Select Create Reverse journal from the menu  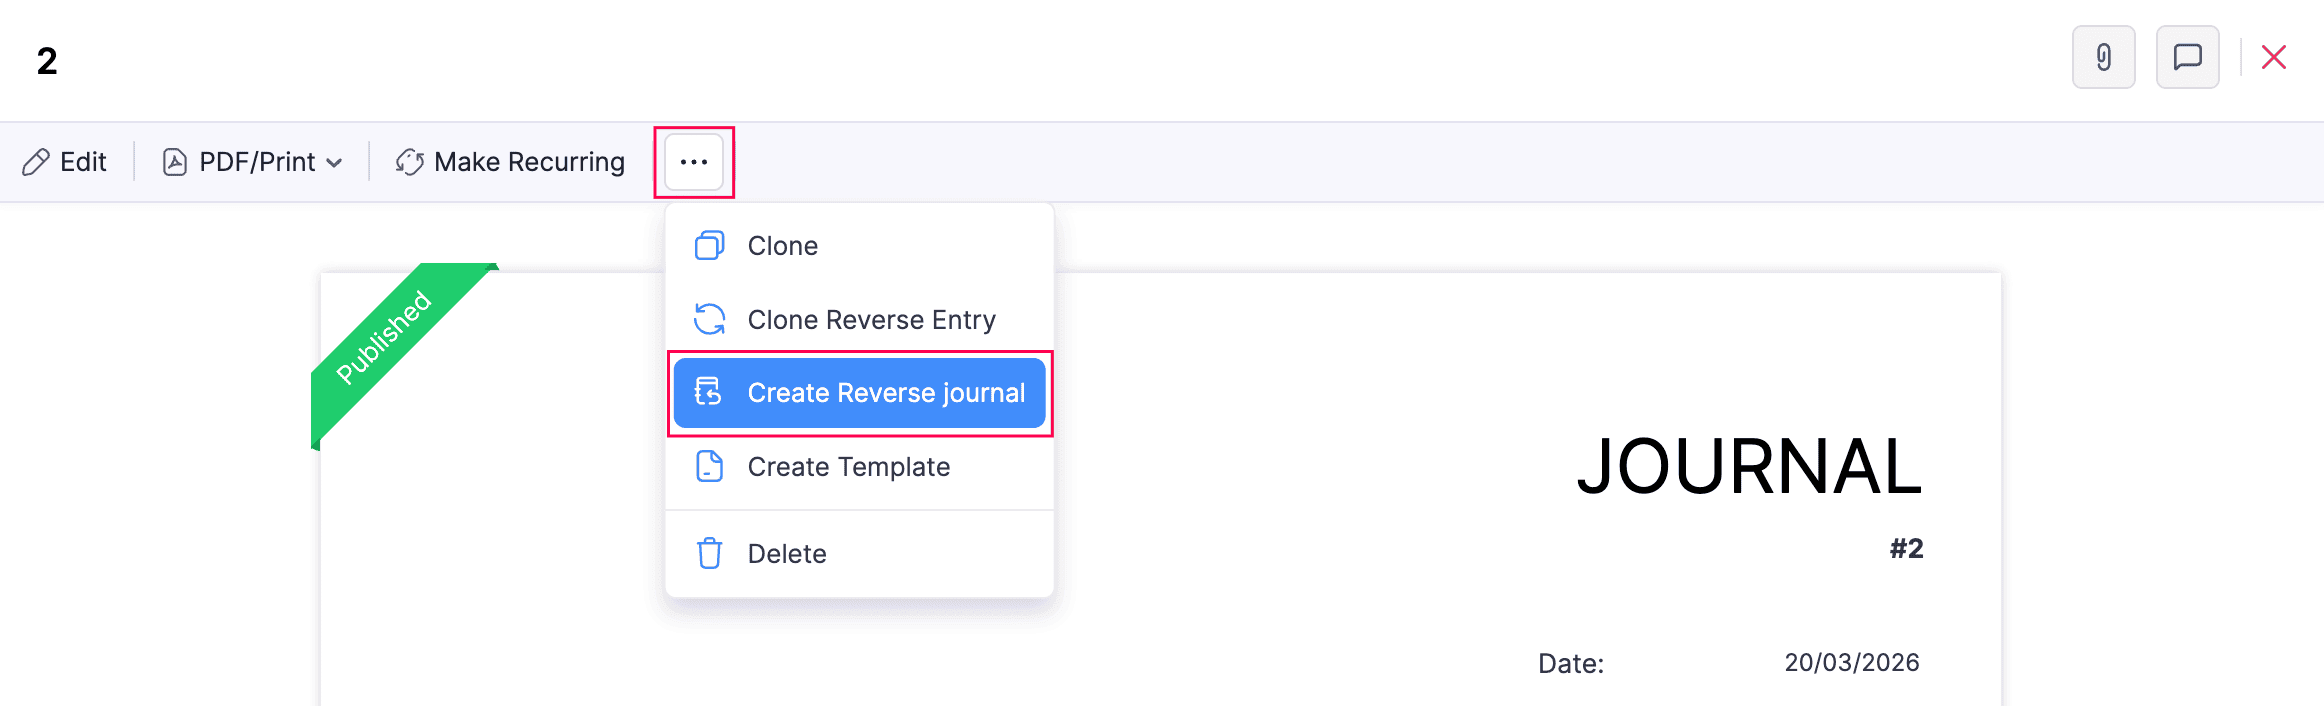tap(886, 392)
